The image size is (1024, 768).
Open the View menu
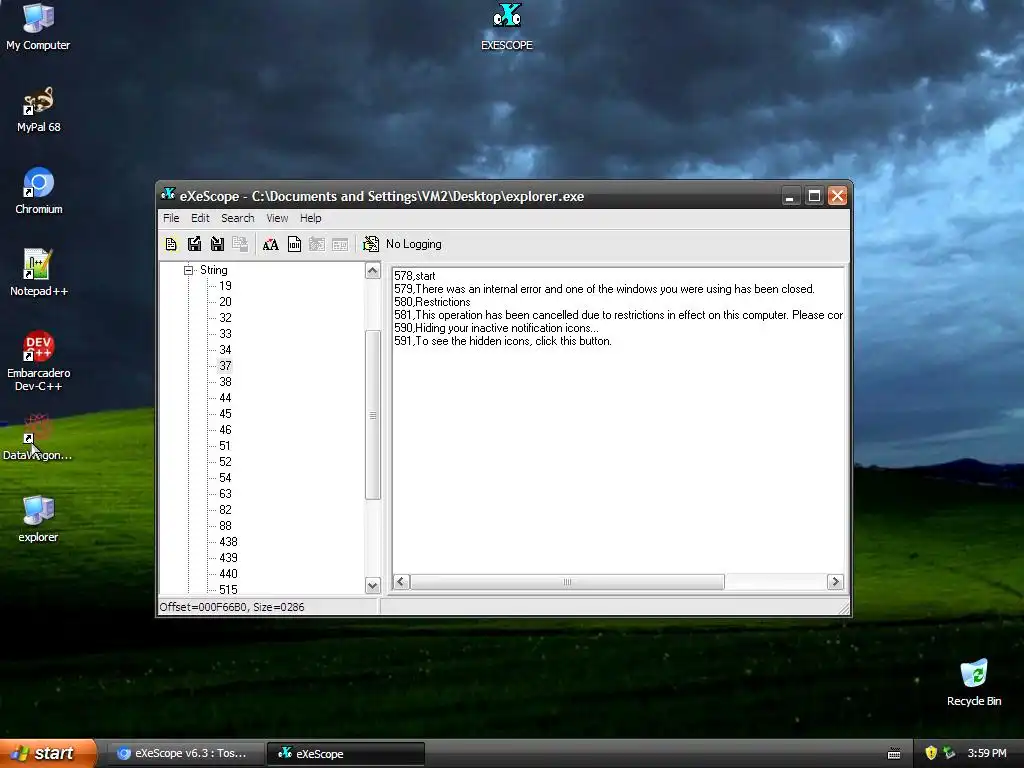(277, 218)
